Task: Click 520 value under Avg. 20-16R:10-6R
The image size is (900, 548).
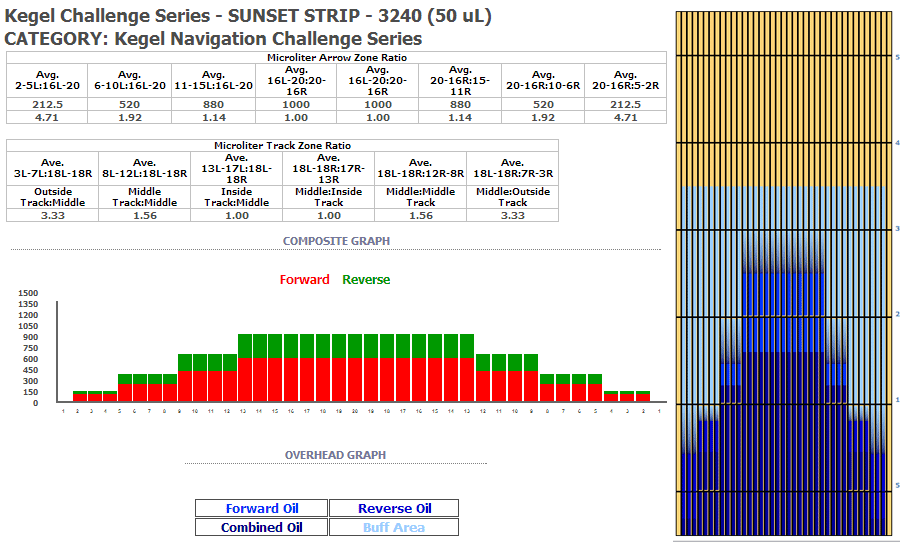Action: 543,104
